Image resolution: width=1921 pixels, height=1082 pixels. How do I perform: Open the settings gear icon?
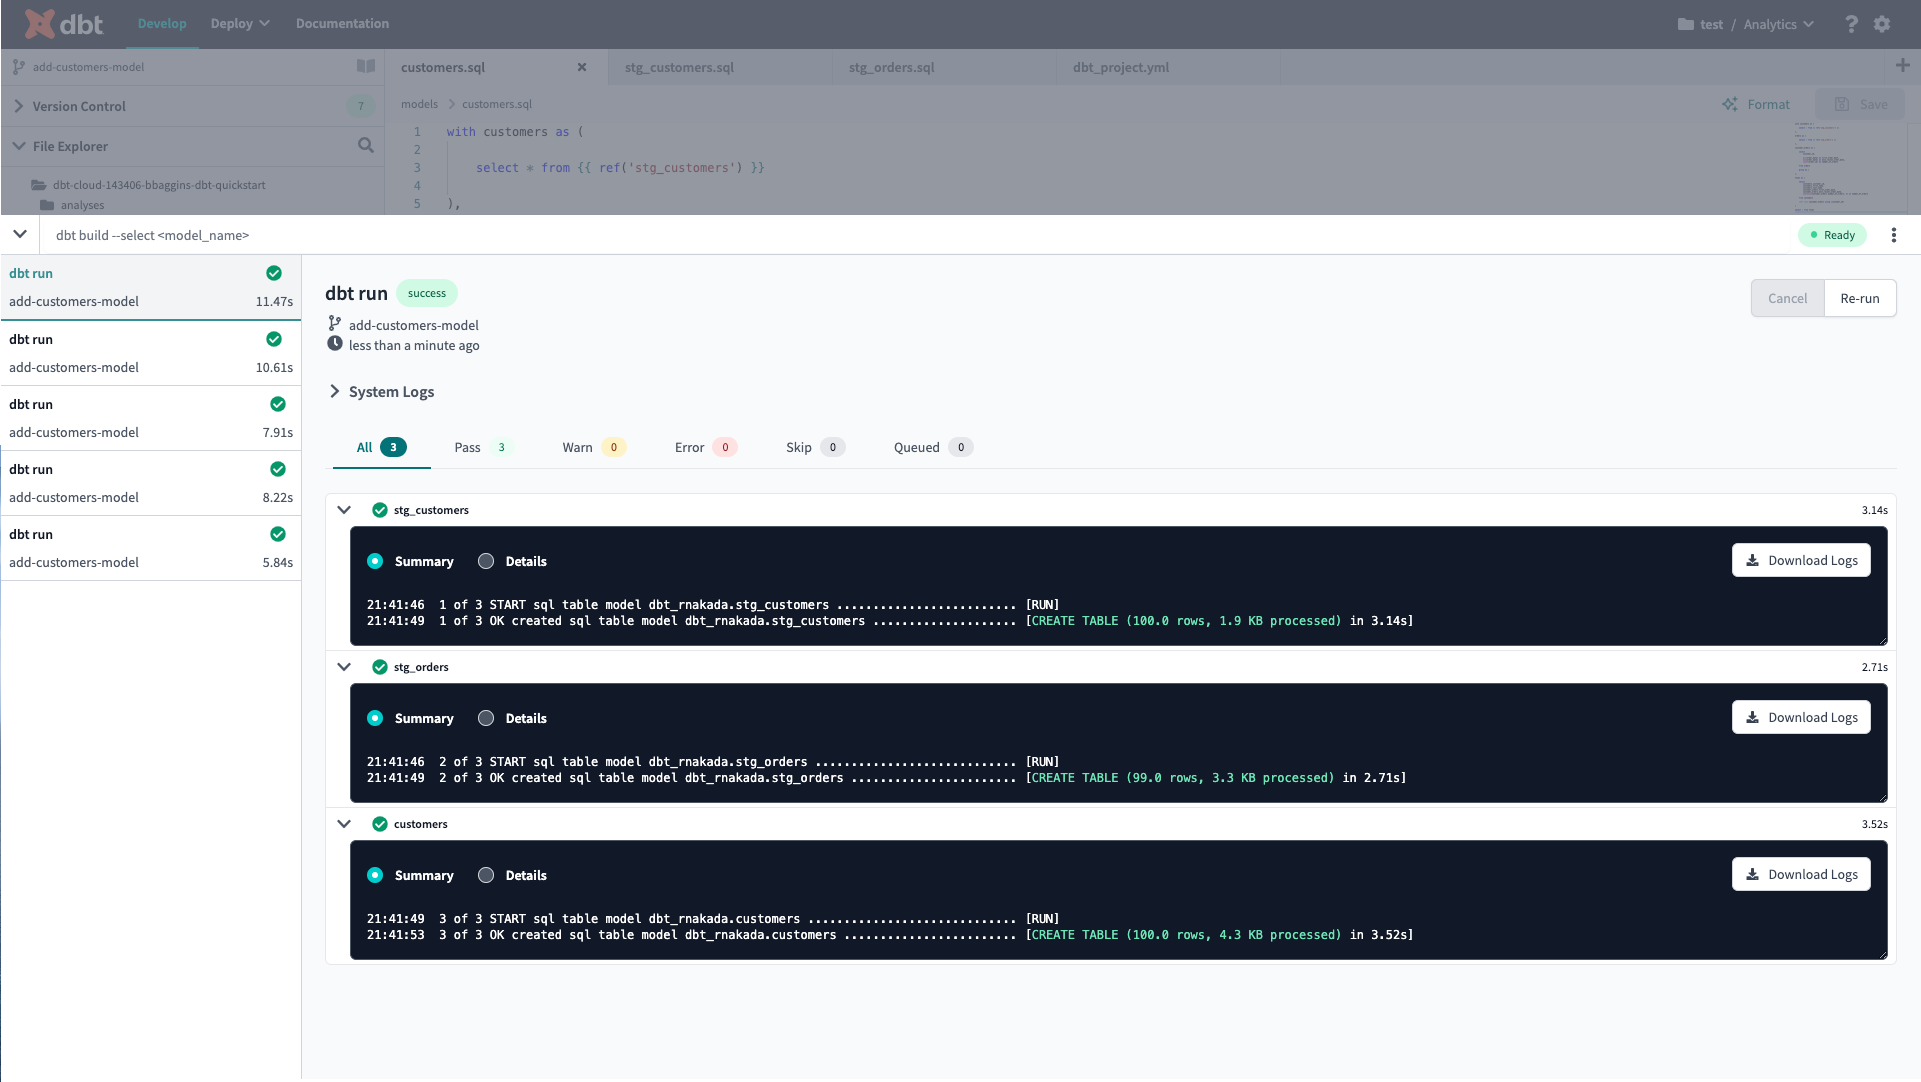coord(1882,24)
